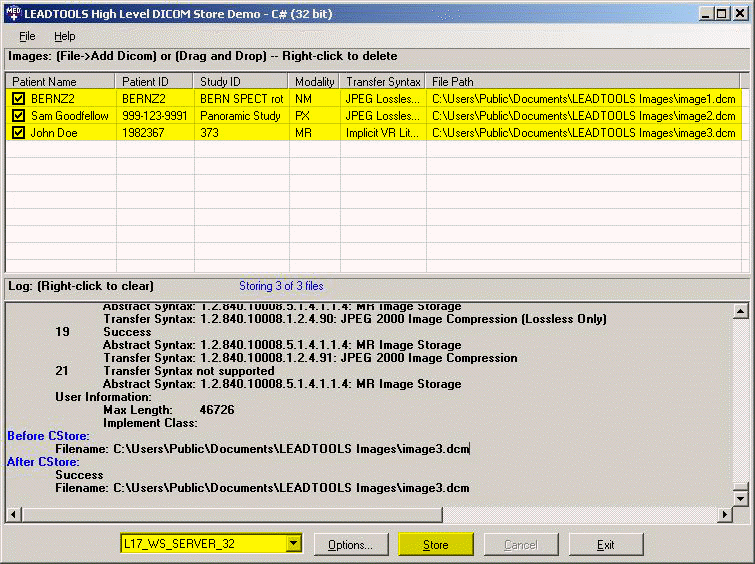The height and width of the screenshot is (564, 755).
Task: Select the Transfer Syntax column header
Action: pyautogui.click(x=383, y=82)
